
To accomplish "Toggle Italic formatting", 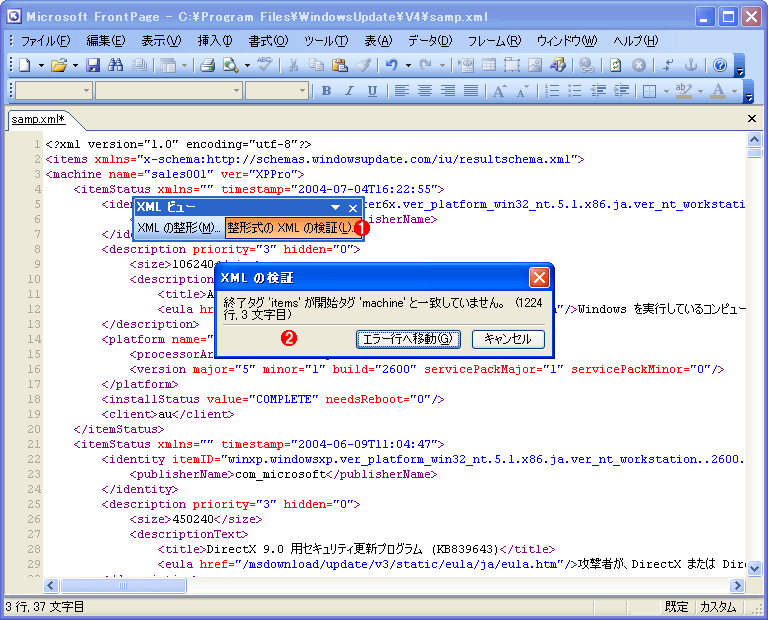I will pos(349,91).
